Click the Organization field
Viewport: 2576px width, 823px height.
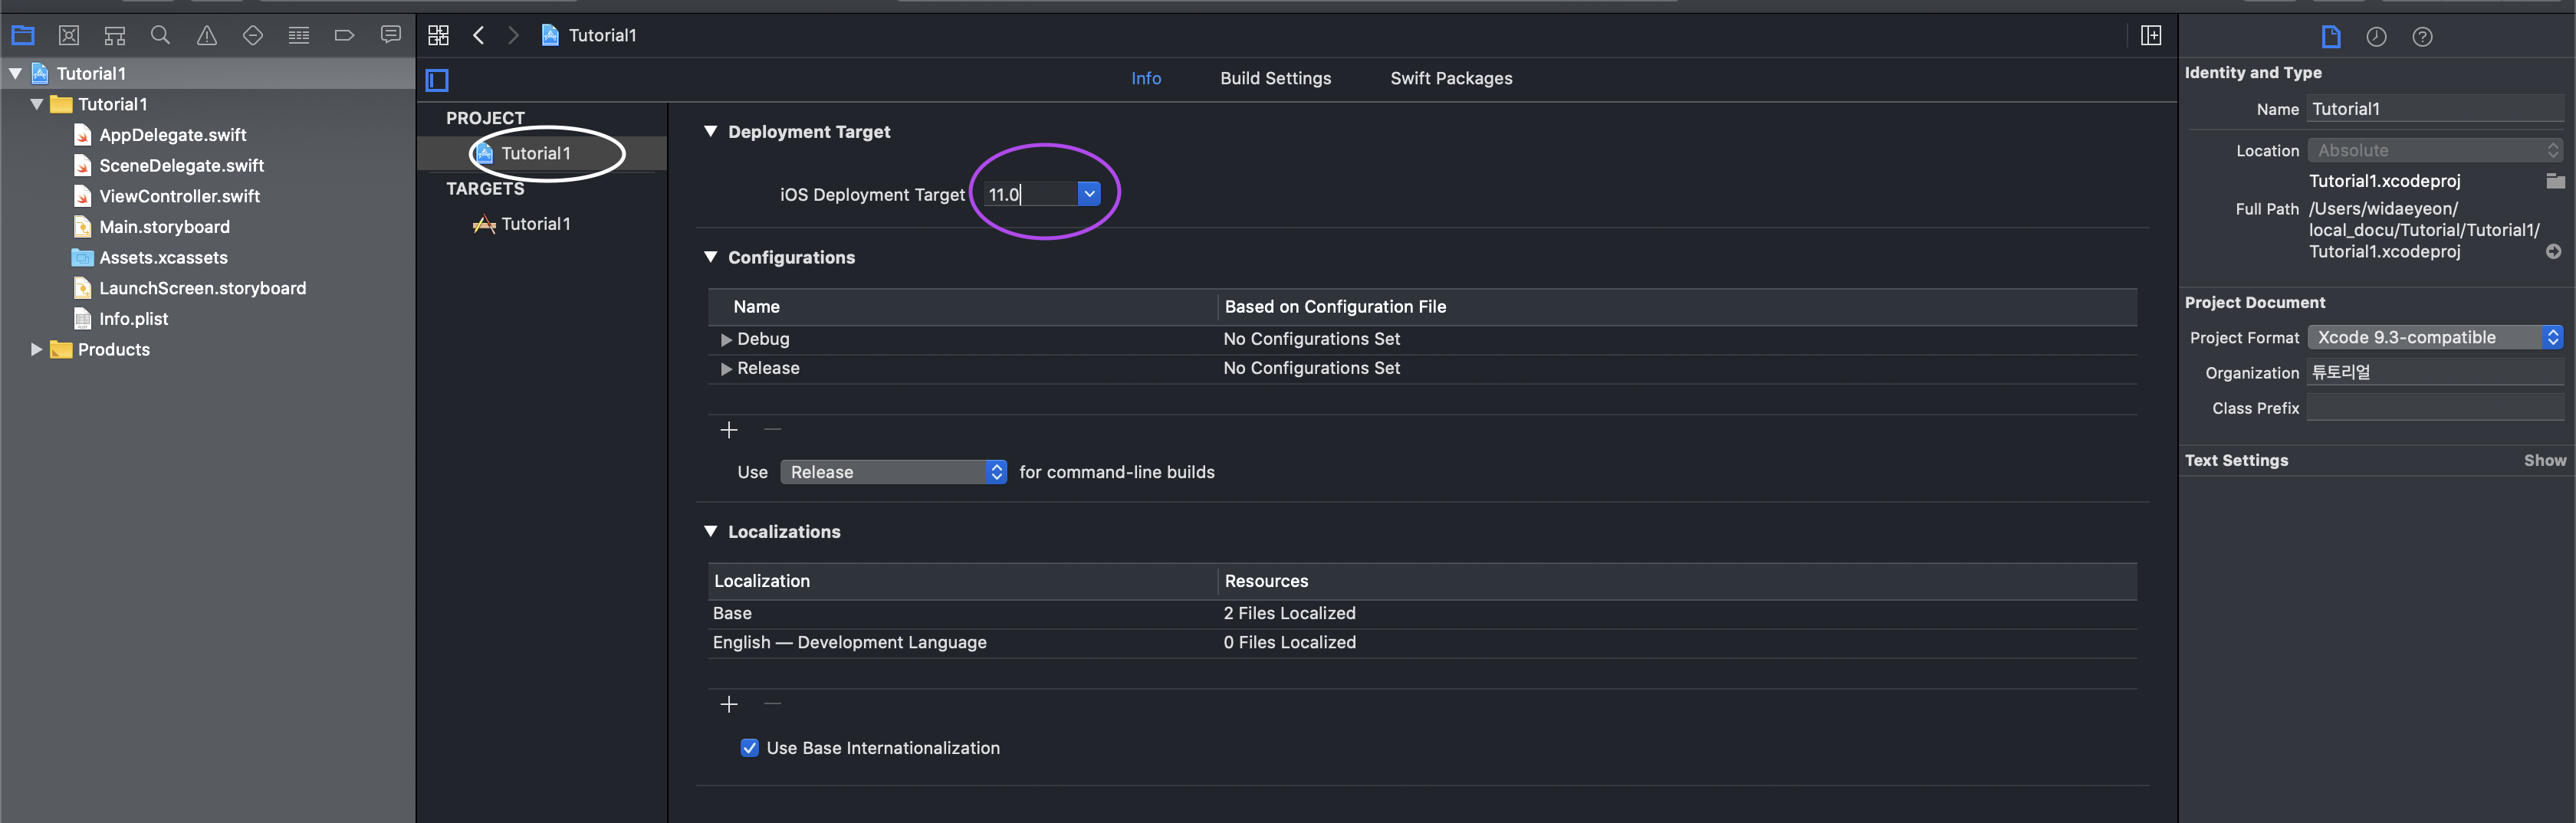(x=2435, y=373)
